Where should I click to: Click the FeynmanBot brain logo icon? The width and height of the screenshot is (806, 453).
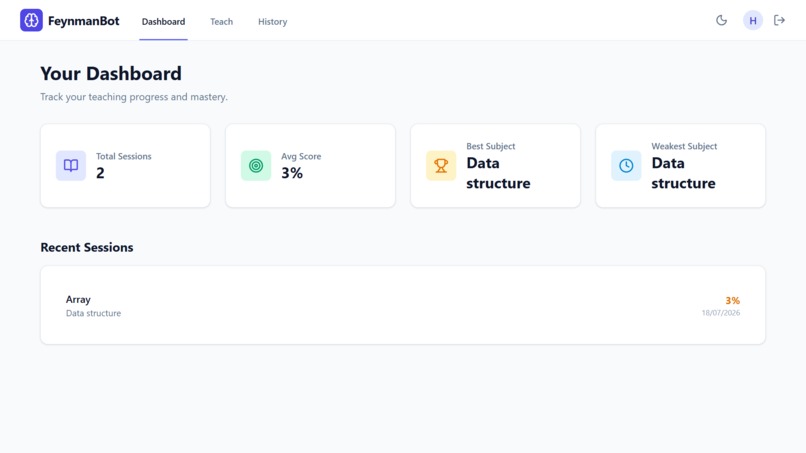click(31, 21)
